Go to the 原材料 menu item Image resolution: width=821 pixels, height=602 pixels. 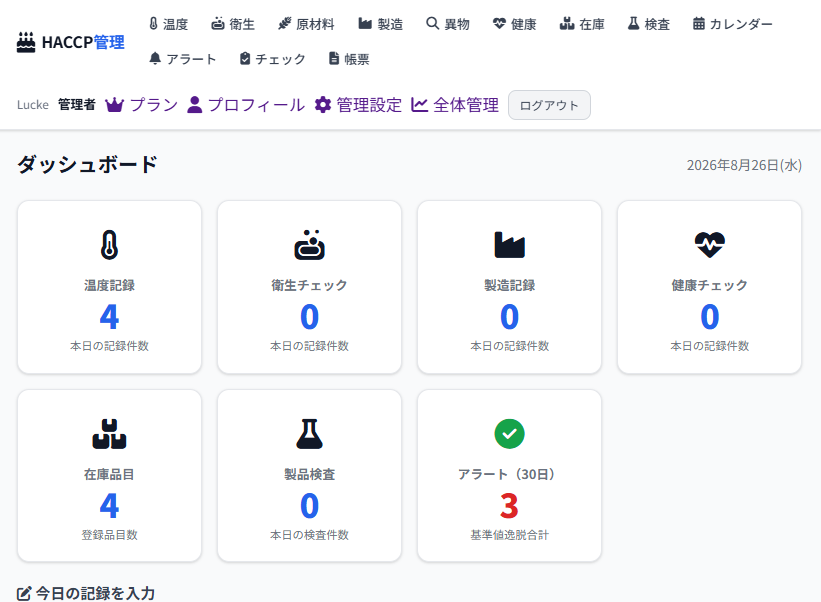coord(306,24)
